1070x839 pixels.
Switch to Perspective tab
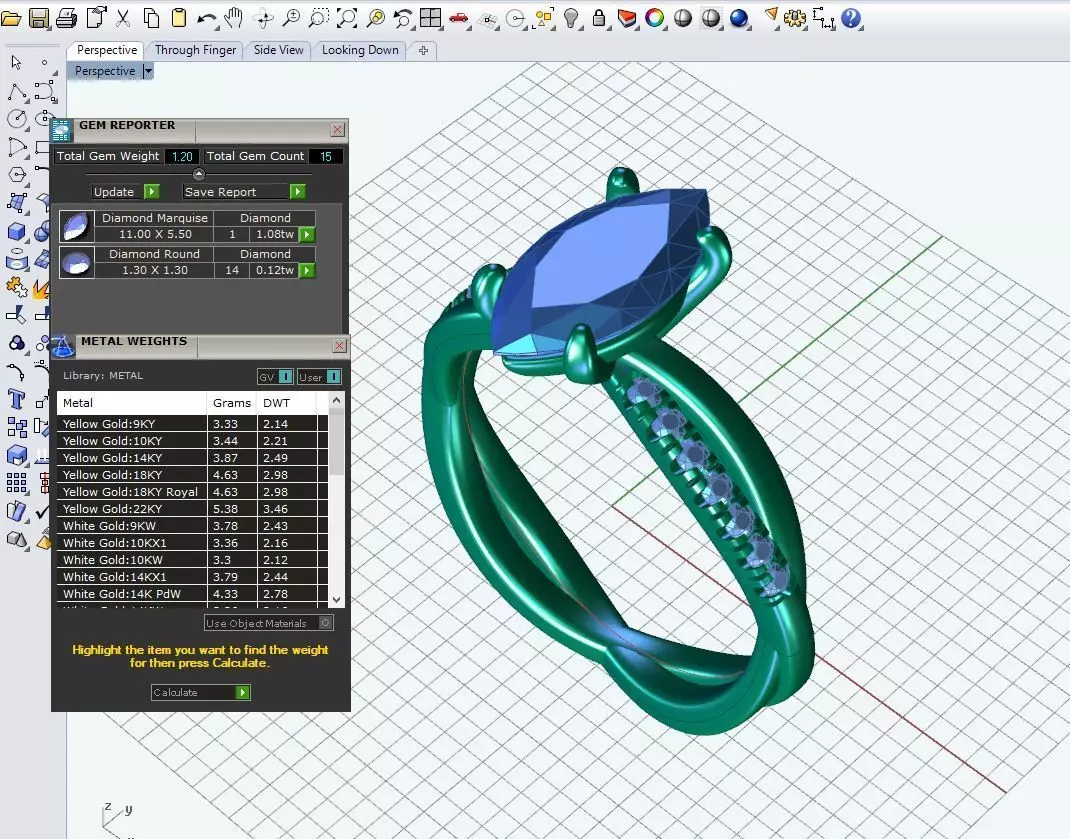point(106,50)
